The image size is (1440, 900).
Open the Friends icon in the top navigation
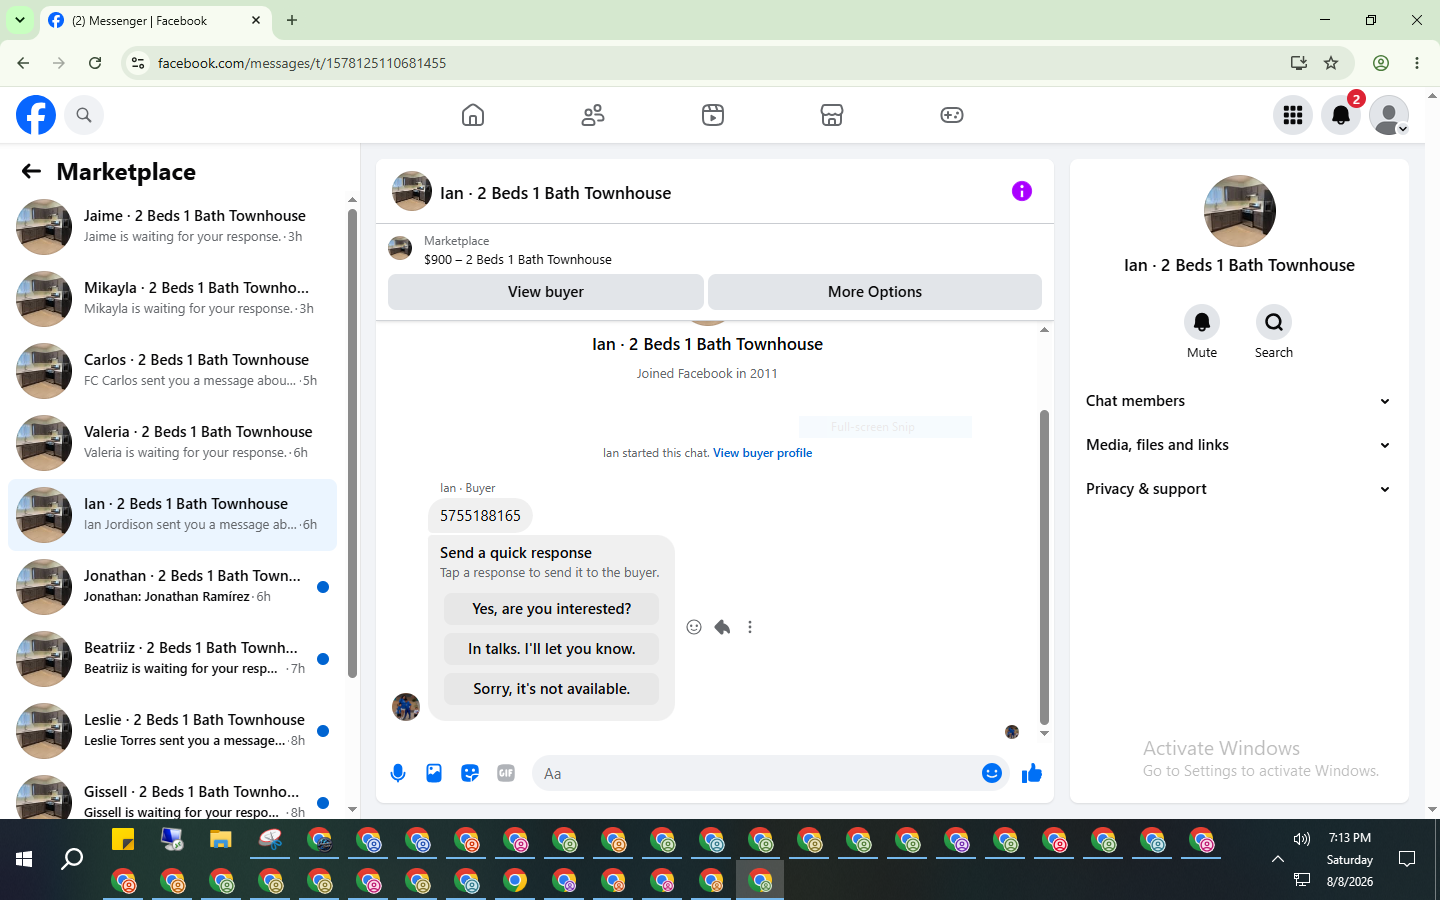pyautogui.click(x=593, y=115)
